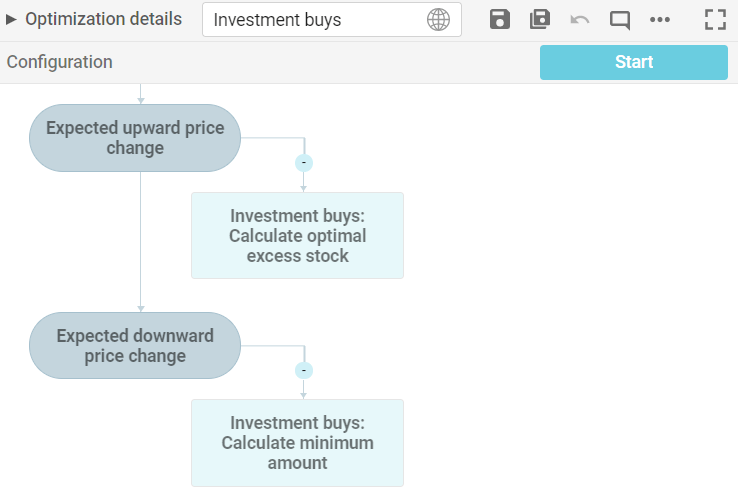Open translations via the globe icon
This screenshot has height=499, width=738.
point(438,20)
